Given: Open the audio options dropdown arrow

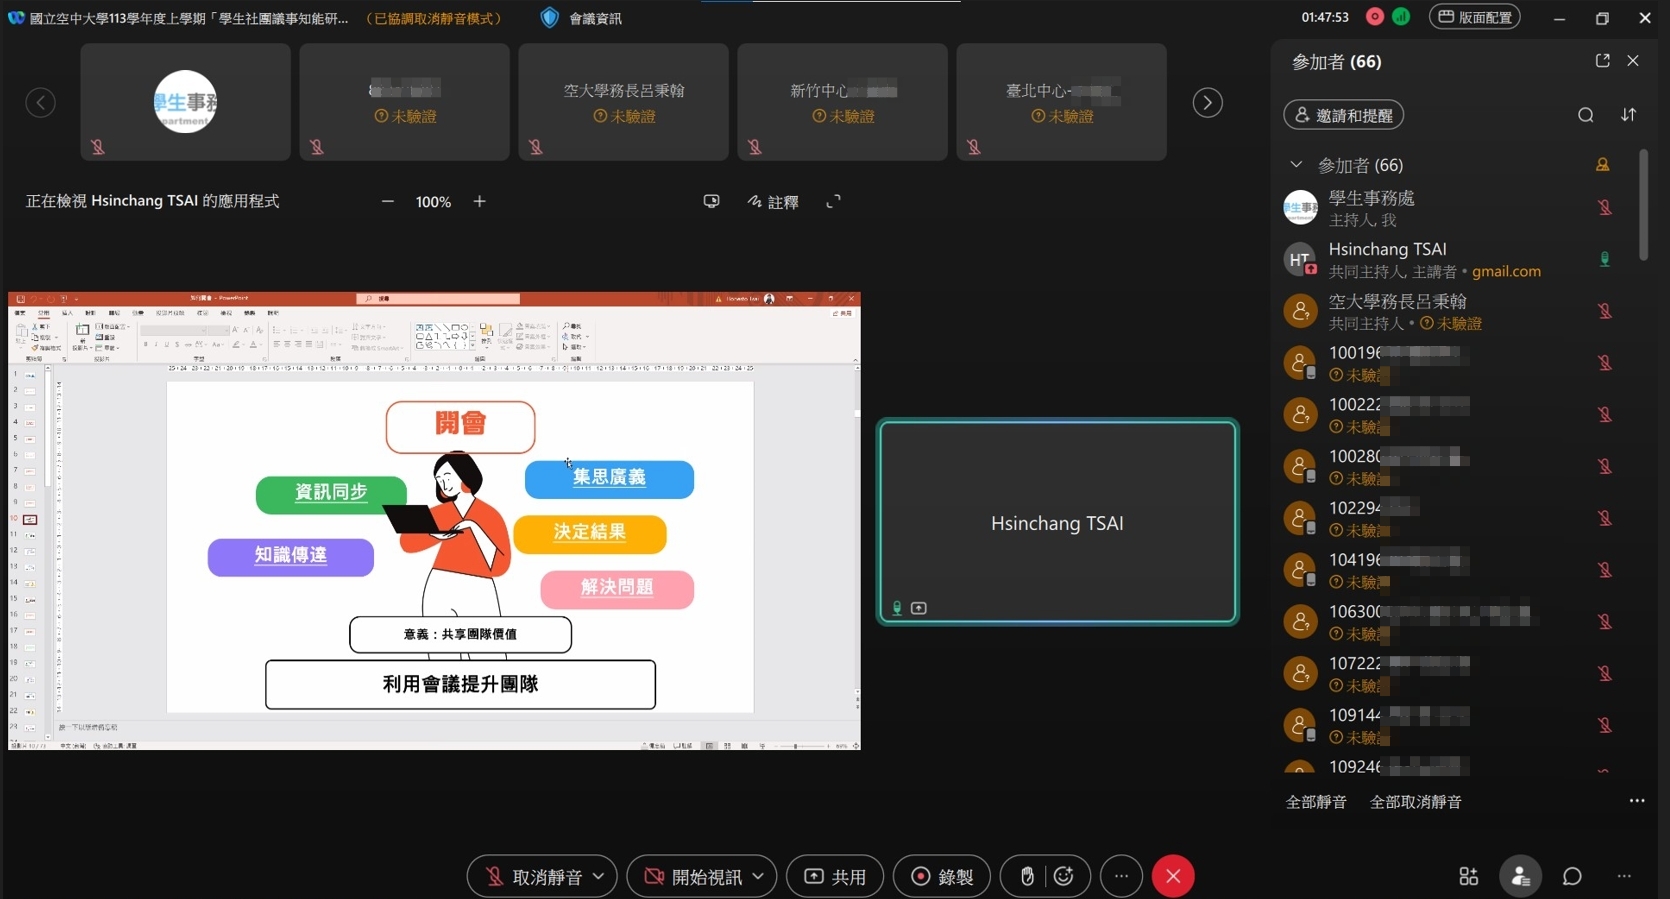Looking at the screenshot, I should pyautogui.click(x=599, y=877).
